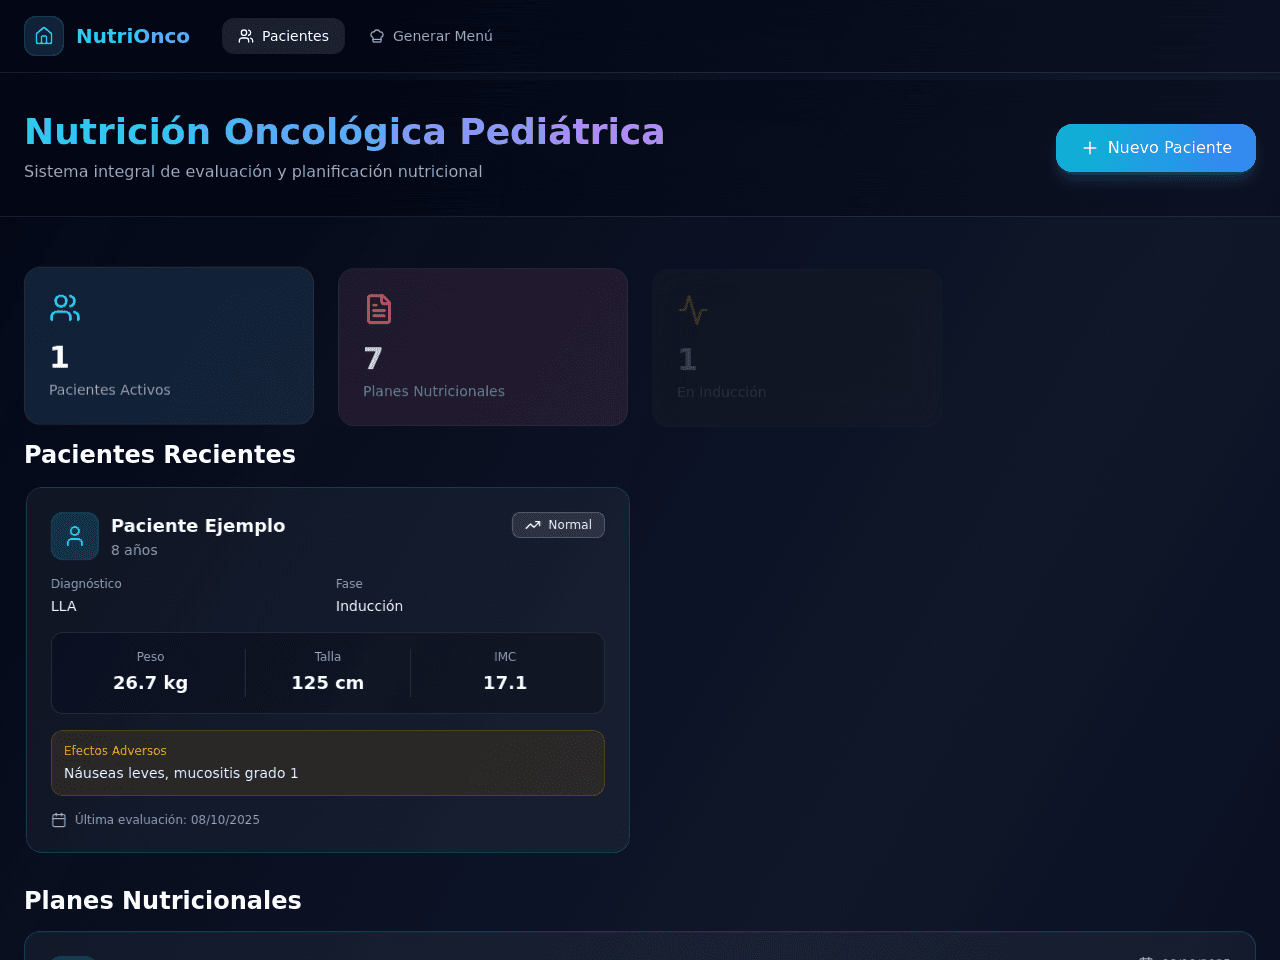This screenshot has height=960, width=1280.
Task: Click the Efectos Adversos box
Action: coord(328,763)
